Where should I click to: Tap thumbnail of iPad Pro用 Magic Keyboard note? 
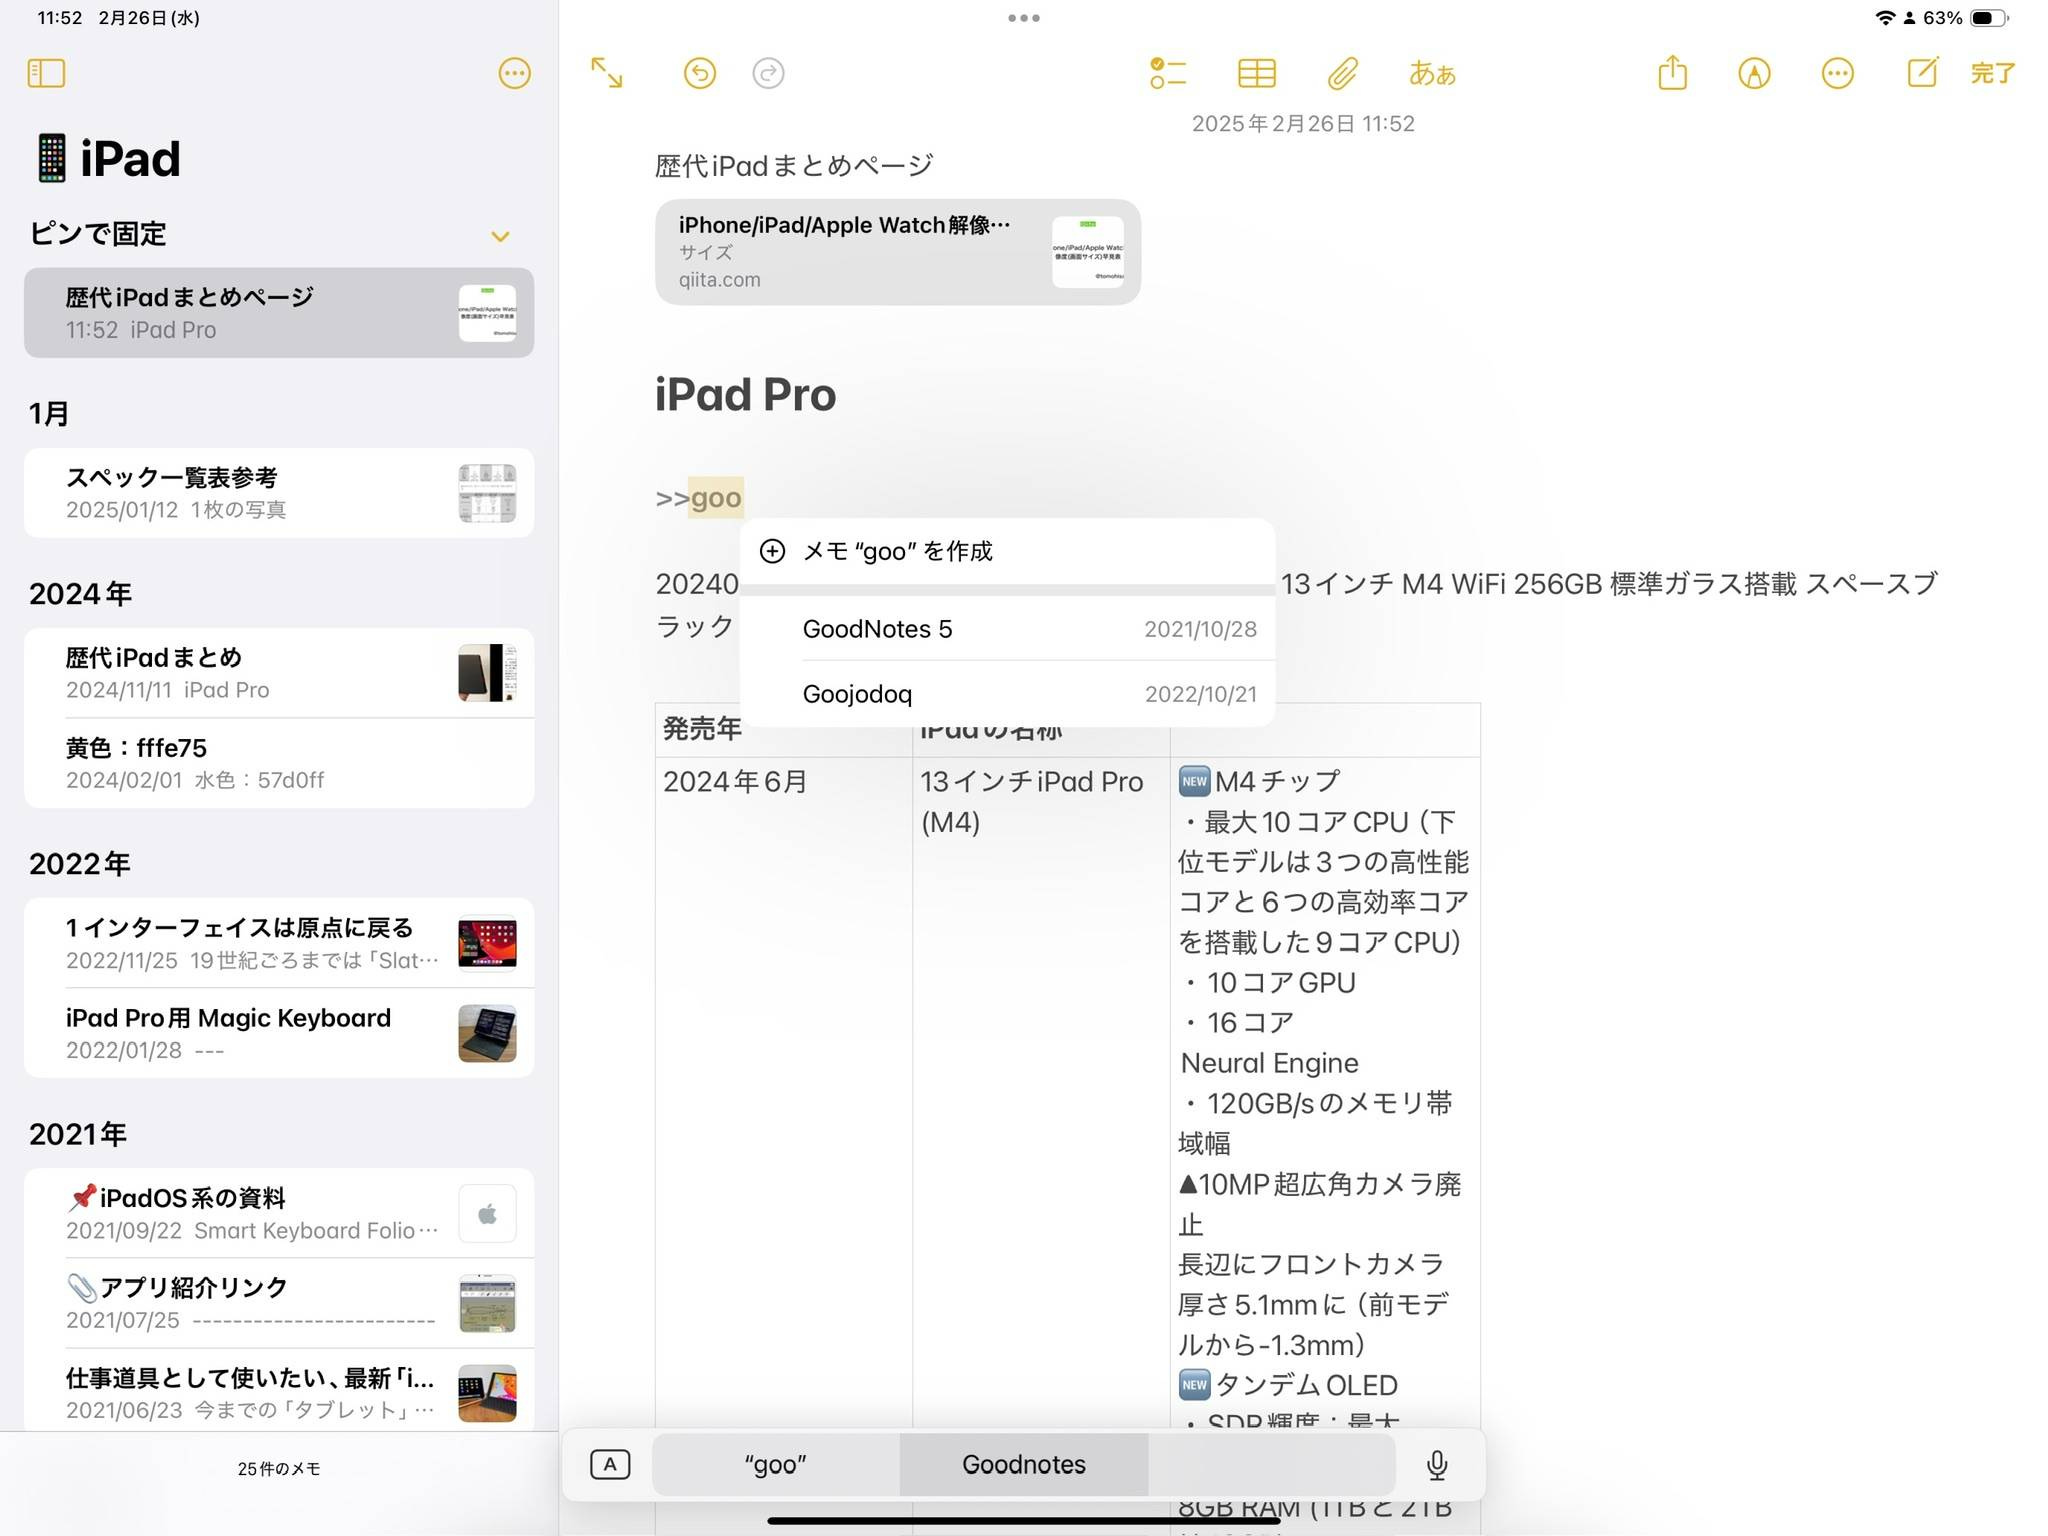point(487,1033)
